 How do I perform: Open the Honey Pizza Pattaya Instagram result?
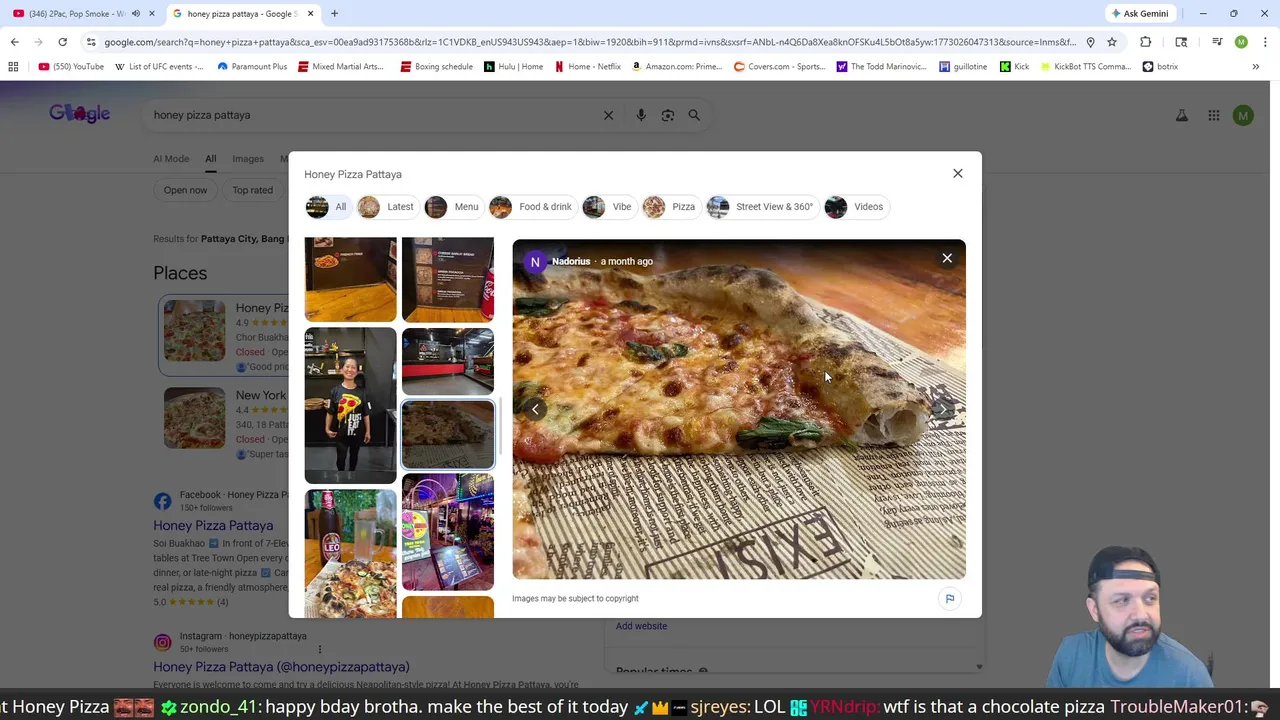[x=281, y=666]
